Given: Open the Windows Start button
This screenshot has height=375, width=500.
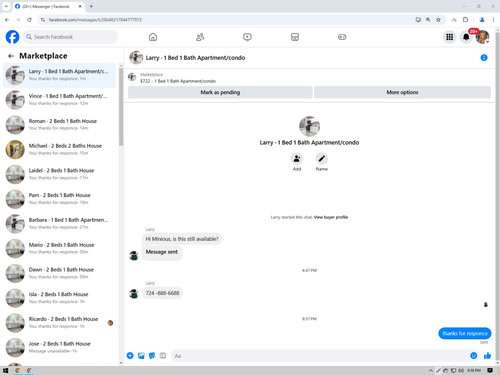Looking at the screenshot, I should coord(5,370).
